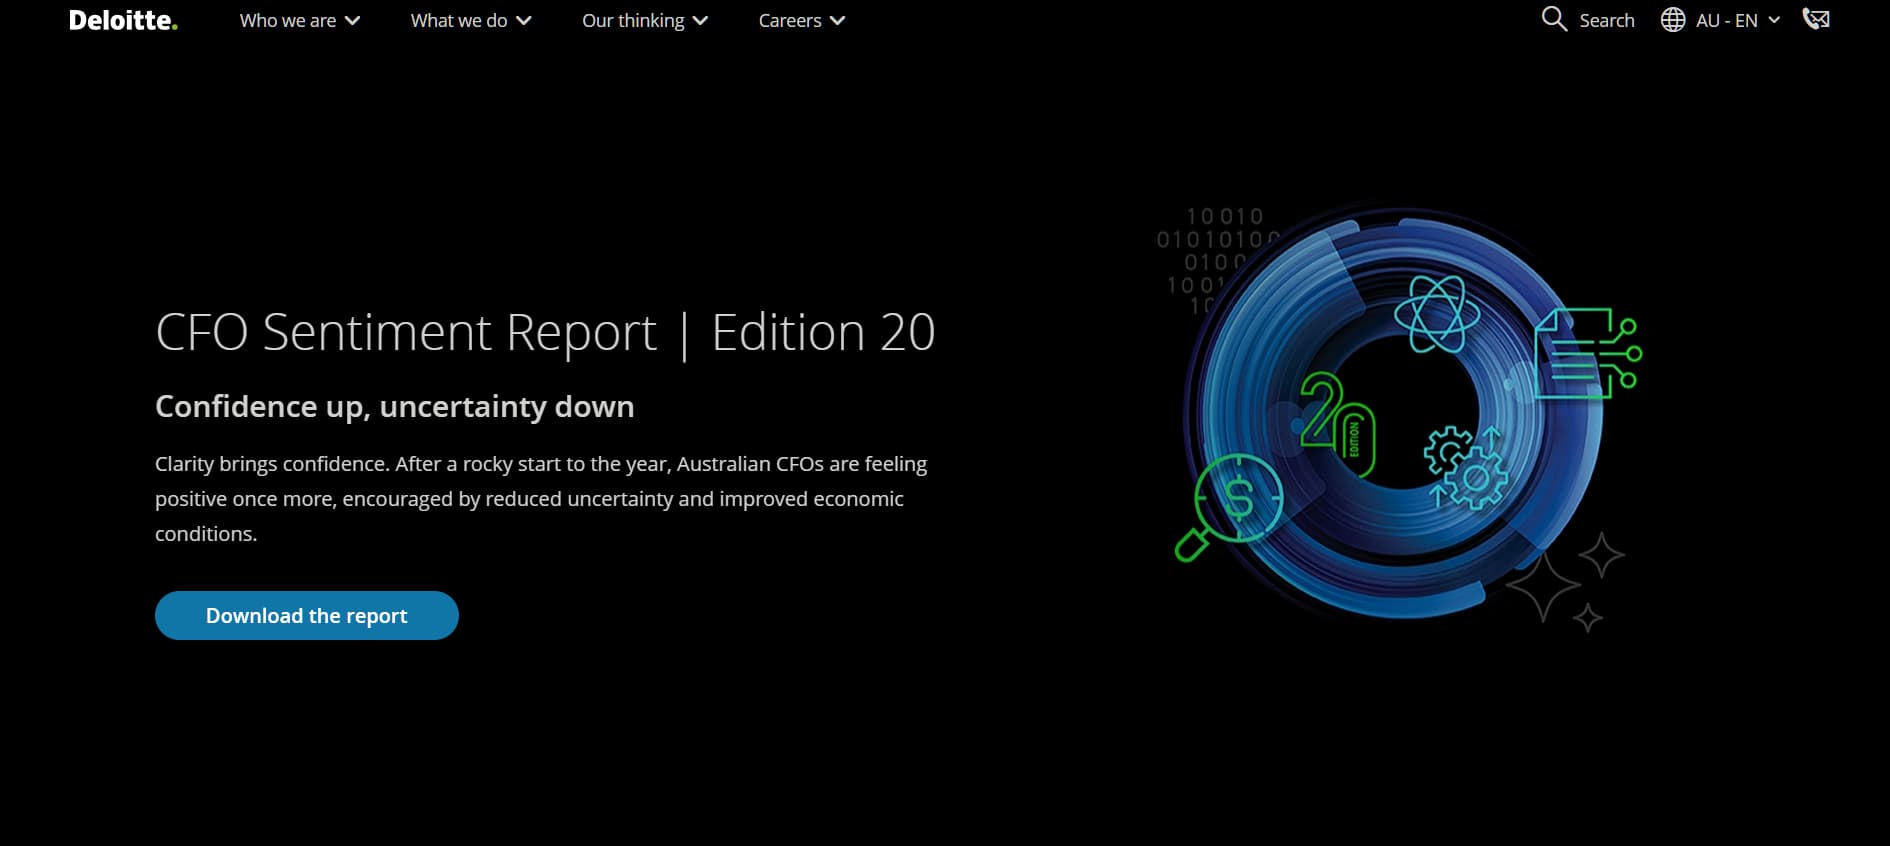1890x846 pixels.
Task: Click the paragraph starting Clarity brings confidence
Action: [x=541, y=499]
